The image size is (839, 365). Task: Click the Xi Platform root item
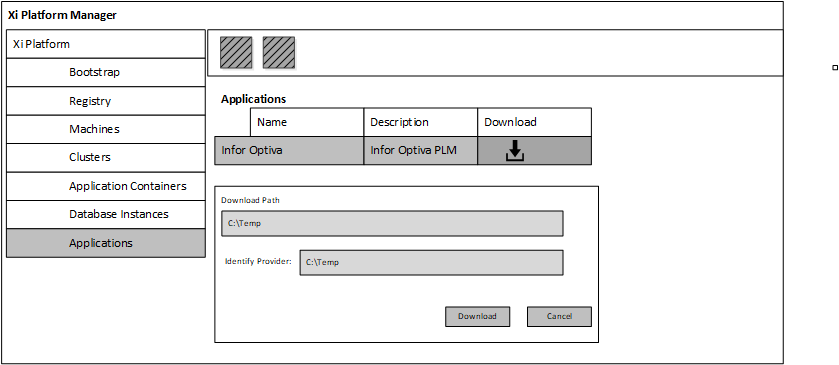point(105,44)
